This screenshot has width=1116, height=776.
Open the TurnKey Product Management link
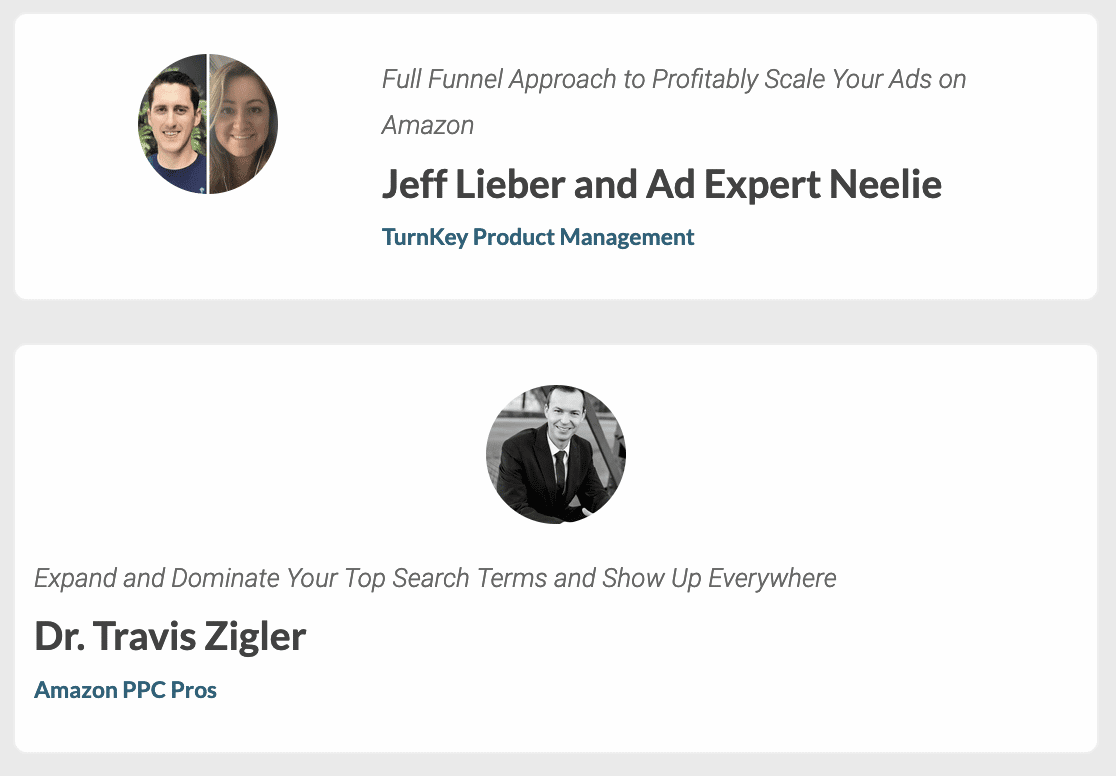[x=537, y=237]
